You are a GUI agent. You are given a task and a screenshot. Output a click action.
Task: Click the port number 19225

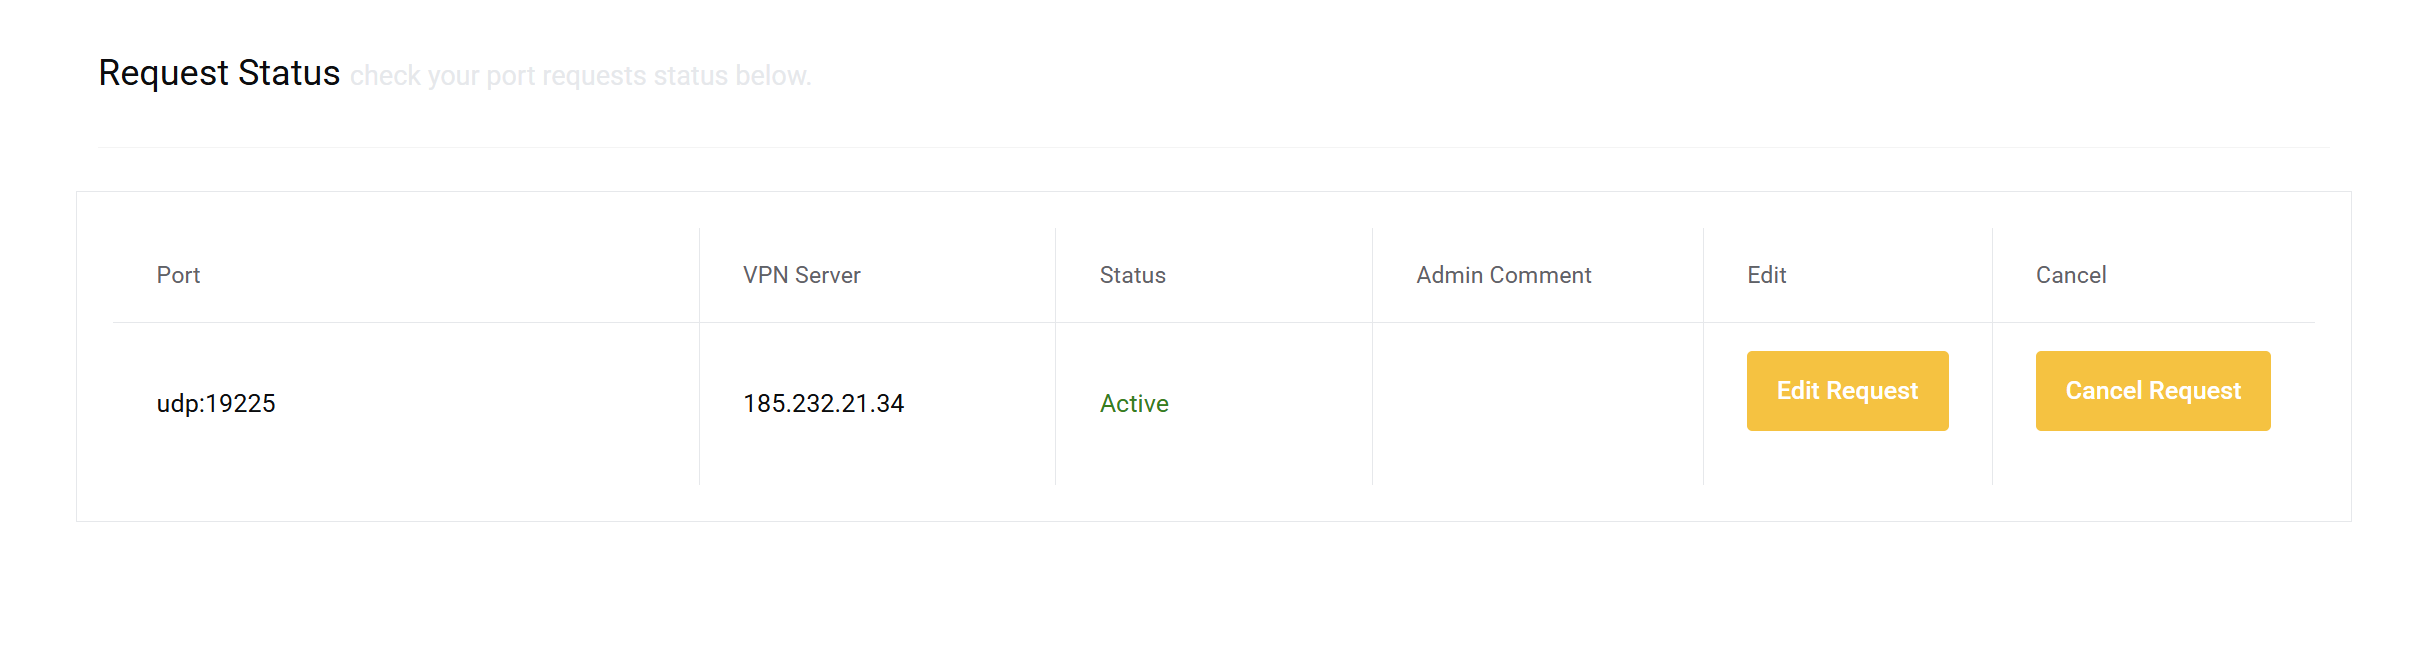[x=240, y=404]
